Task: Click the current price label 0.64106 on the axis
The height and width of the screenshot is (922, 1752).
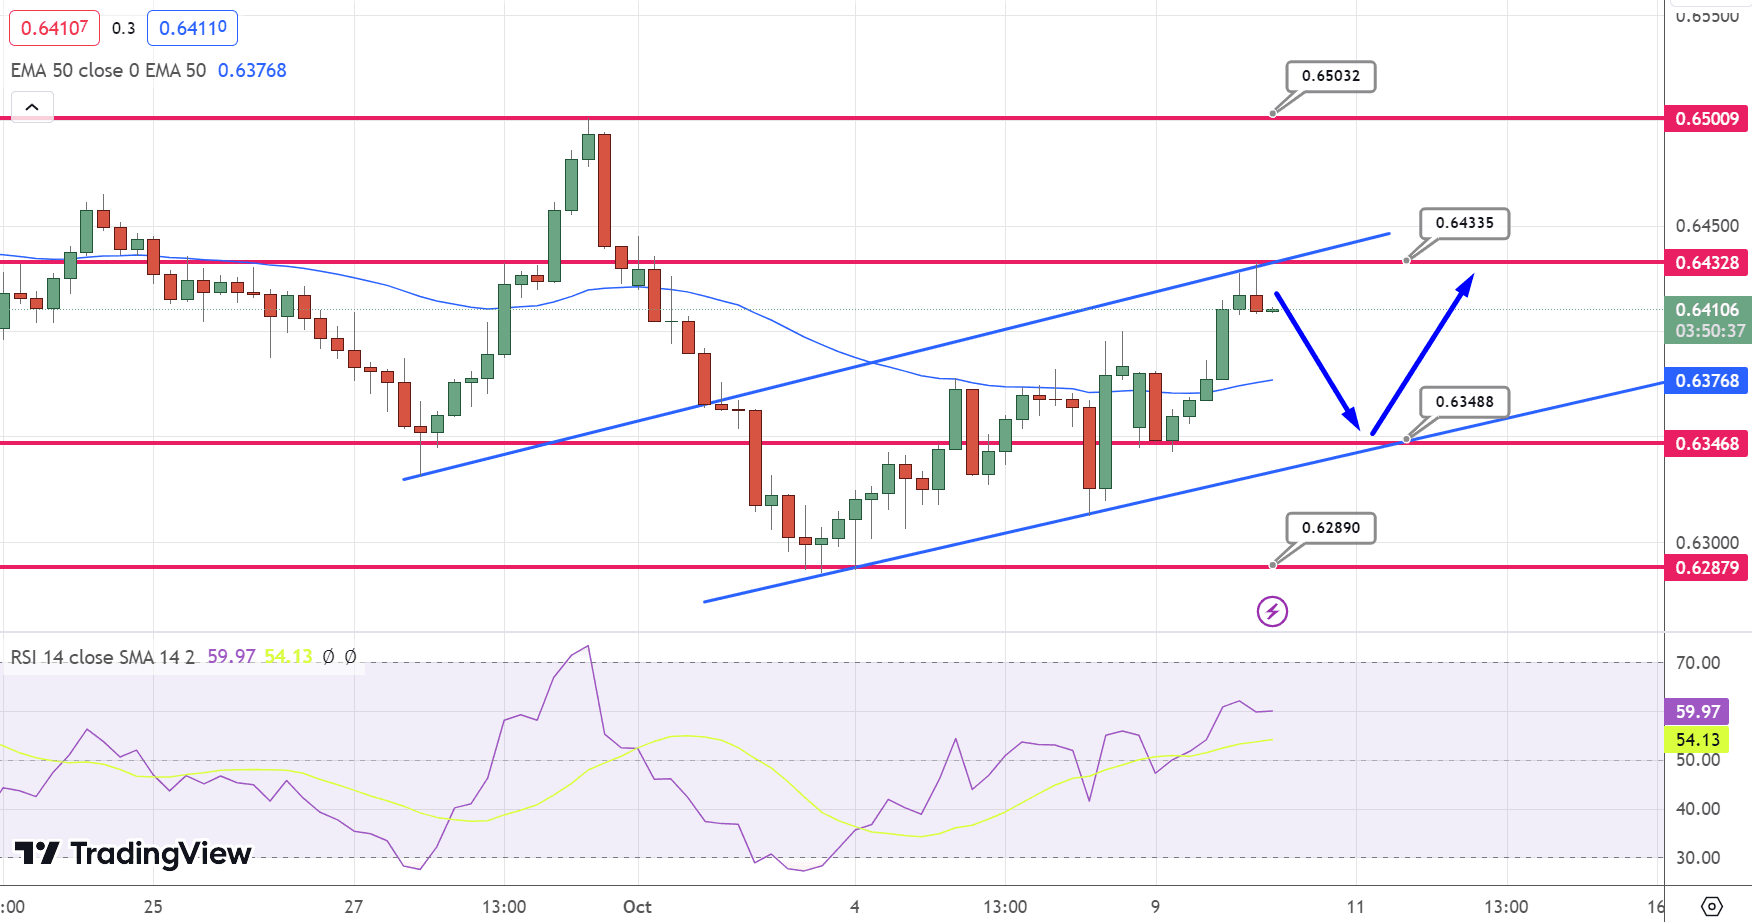Action: (1707, 310)
